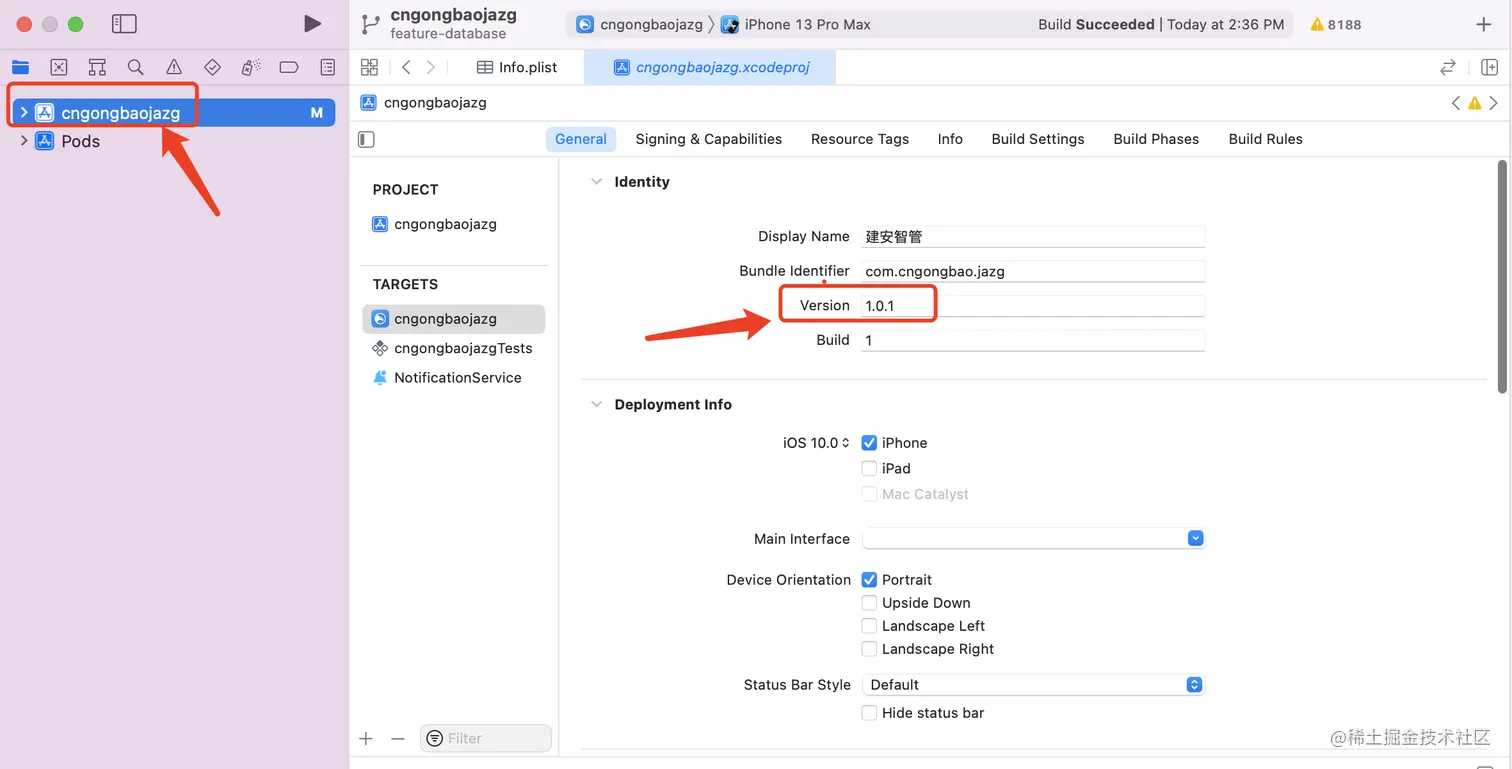Open the Find navigator magnifier icon
The width and height of the screenshot is (1512, 769).
[x=135, y=67]
